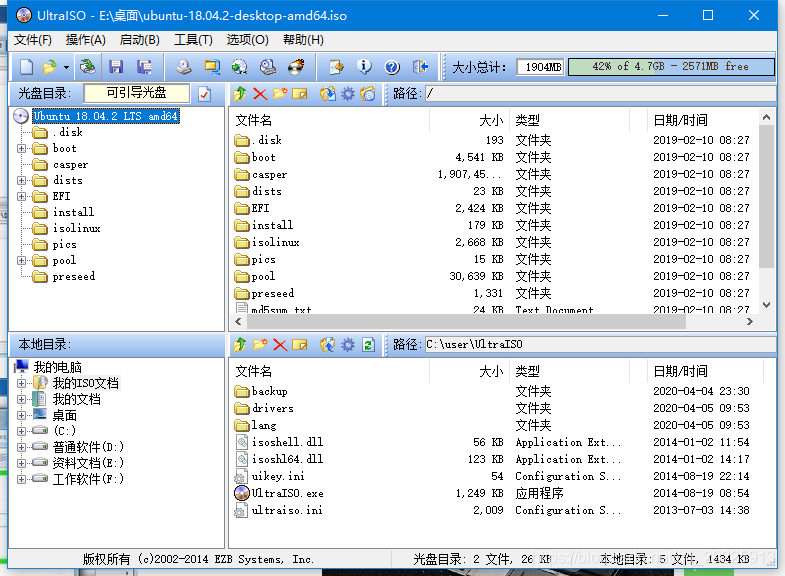Expand the 桌面 node in local tree
Screen dimensions: 785x576
(22, 415)
